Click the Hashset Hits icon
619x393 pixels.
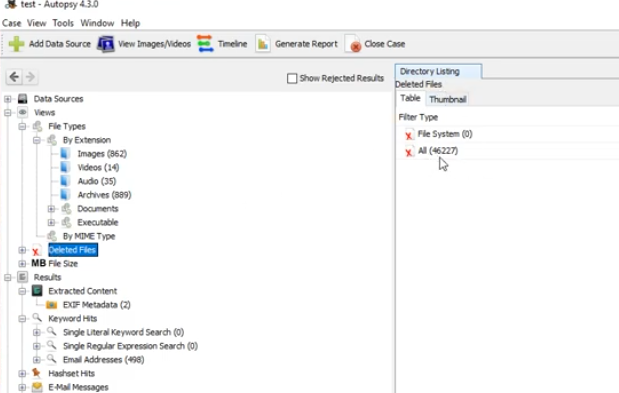click(37, 373)
